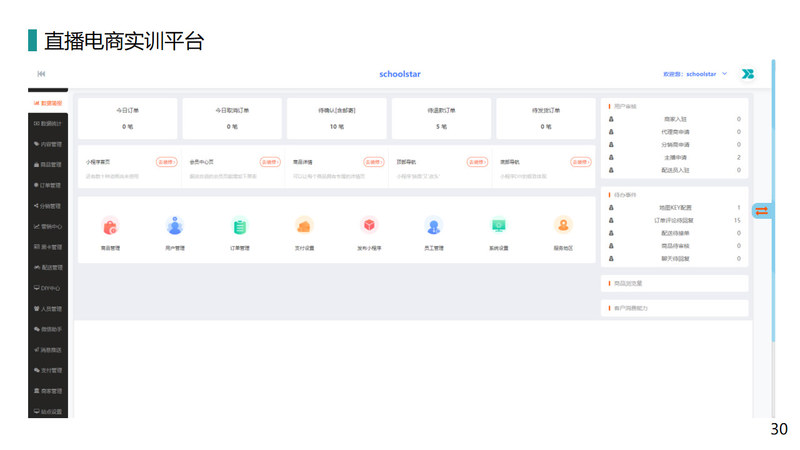800x450 pixels.
Task: Open 消息推送 in the sidebar
Action: (48, 350)
